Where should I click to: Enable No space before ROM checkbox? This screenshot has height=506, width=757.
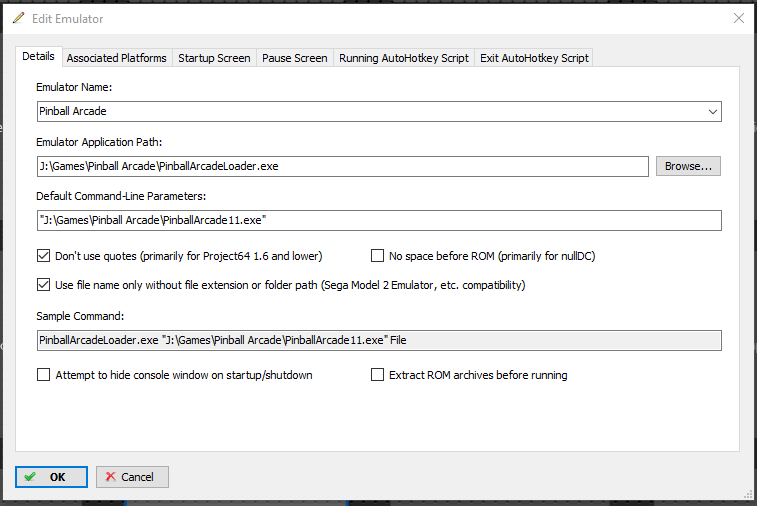[377, 255]
